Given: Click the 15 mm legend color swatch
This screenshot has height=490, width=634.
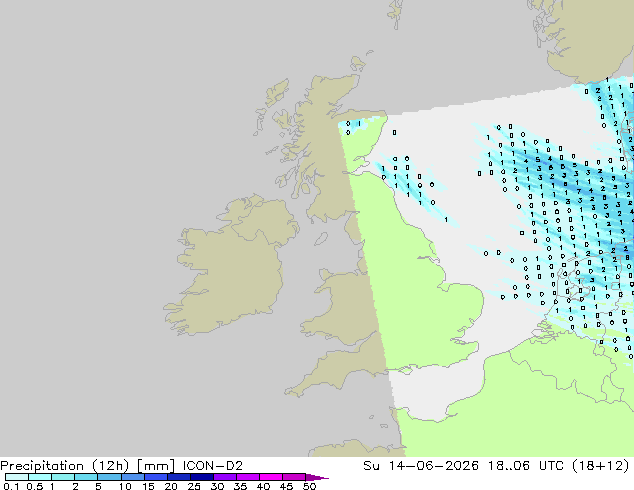Looking at the screenshot, I should tap(155, 477).
